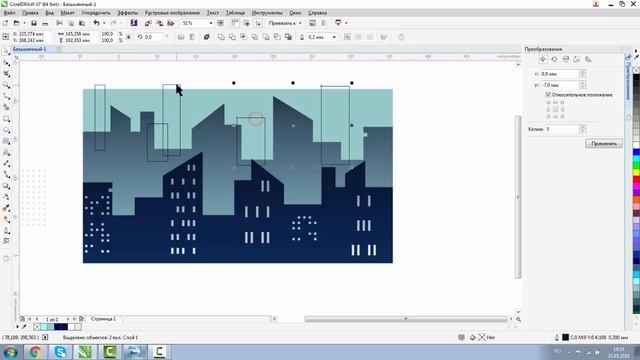Screen dimensions: 640x360
Task: Open the Arrange (Упорядочить) menu
Action: (x=96, y=13)
